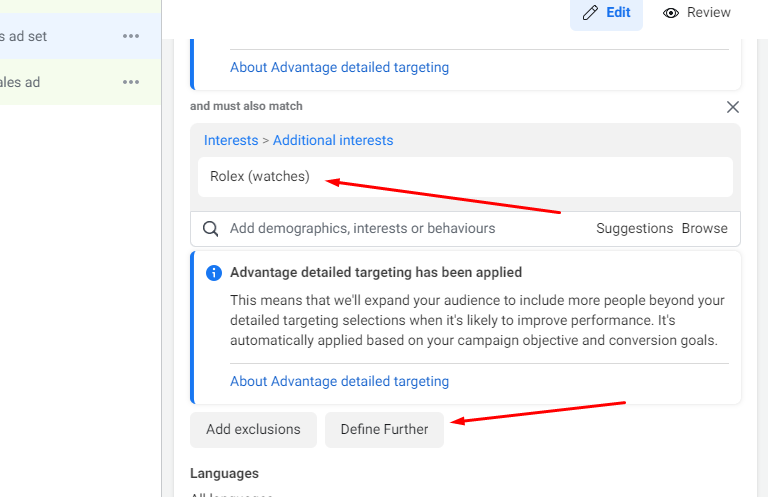The image size is (768, 497).
Task: Click the search magnifier icon
Action: (211, 229)
